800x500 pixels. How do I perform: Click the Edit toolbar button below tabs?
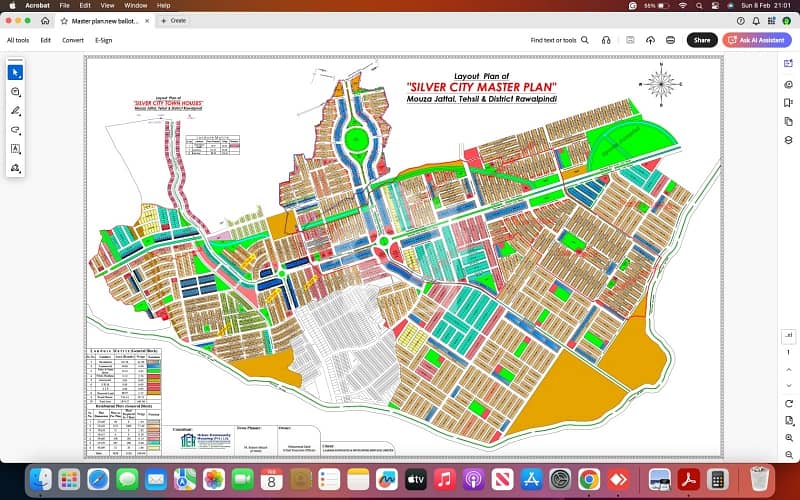click(x=45, y=40)
